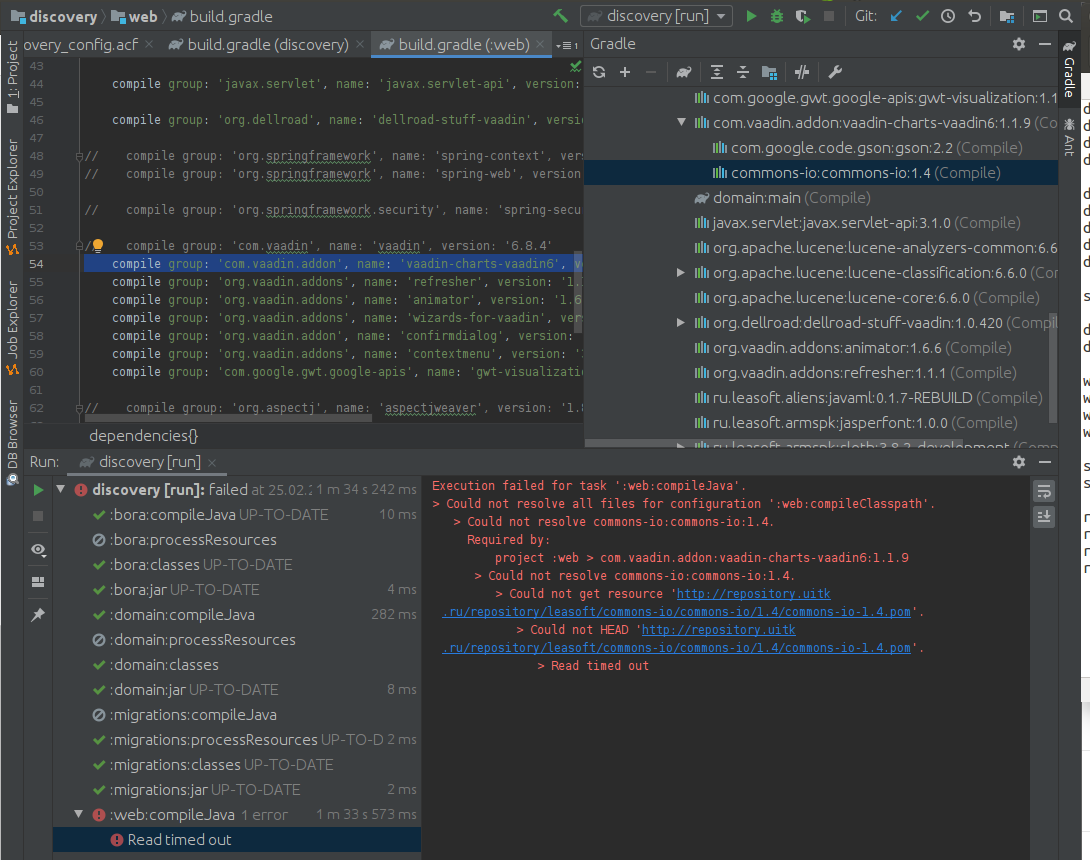Viewport: 1090px width, 860px height.
Task: Fold the code block at line 62
Action: coord(79,408)
